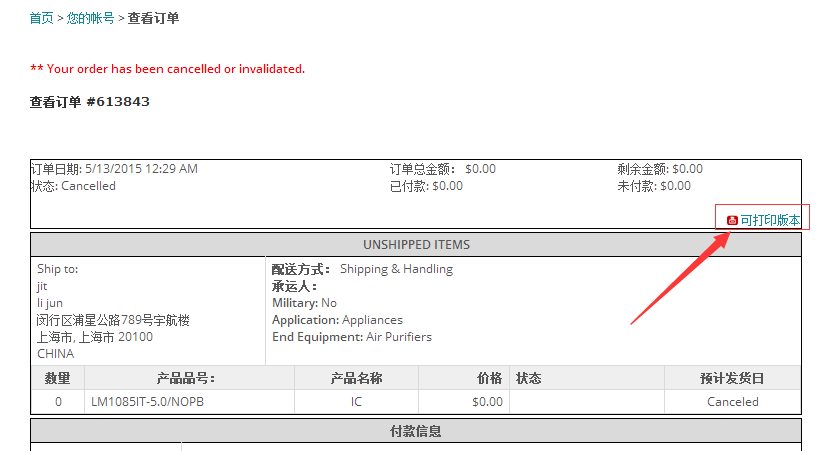The image size is (838, 451).
Task: Click the End Equipment: Air Purifiers line
Action: click(352, 337)
